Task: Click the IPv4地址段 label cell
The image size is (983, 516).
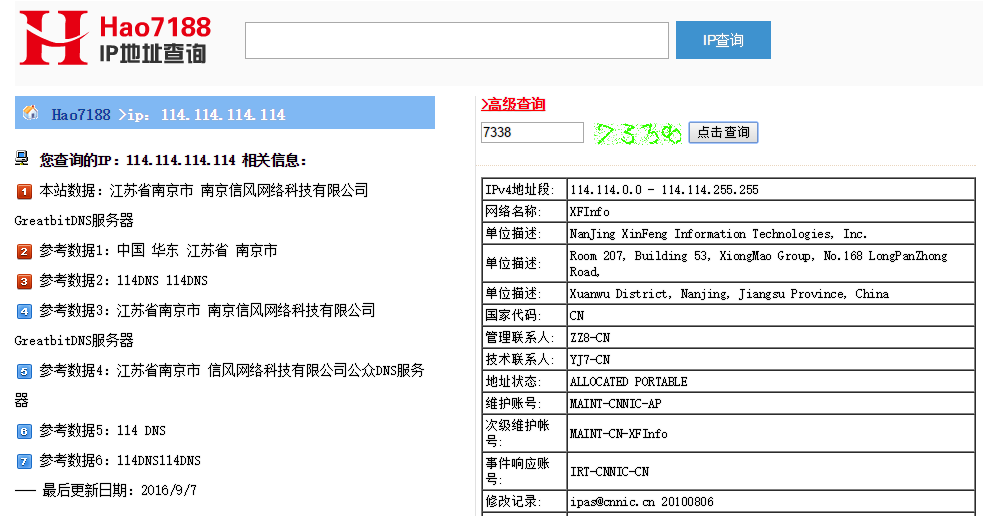Action: pos(524,189)
